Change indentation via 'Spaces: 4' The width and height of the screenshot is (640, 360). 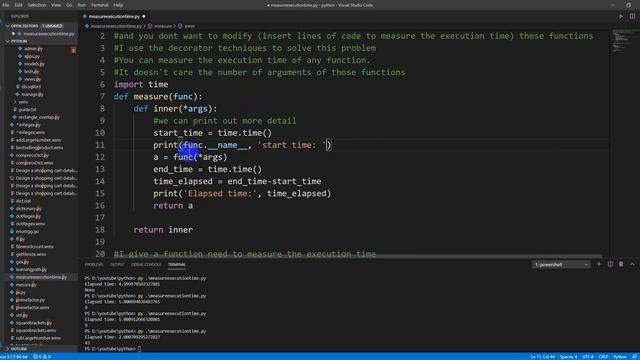tap(569, 357)
